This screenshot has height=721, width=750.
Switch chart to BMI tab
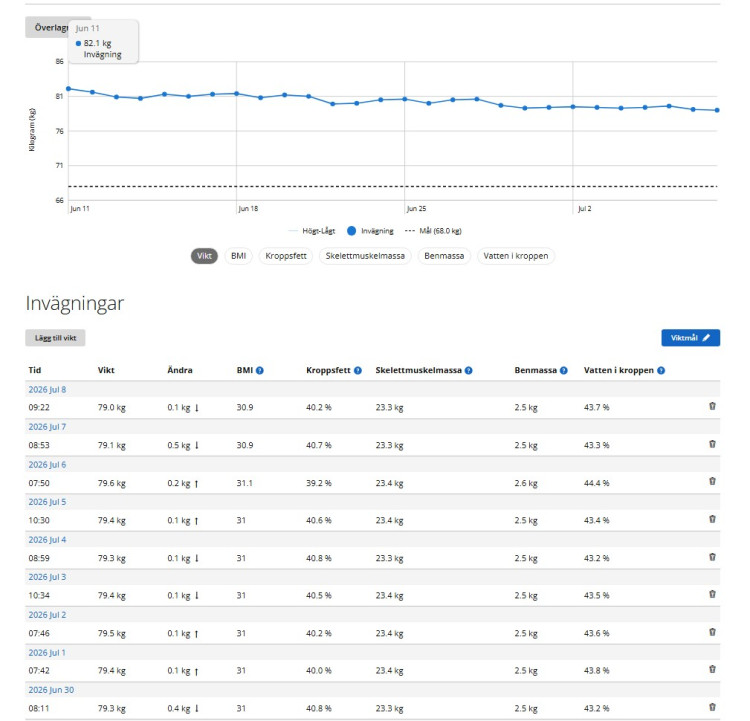point(238,256)
